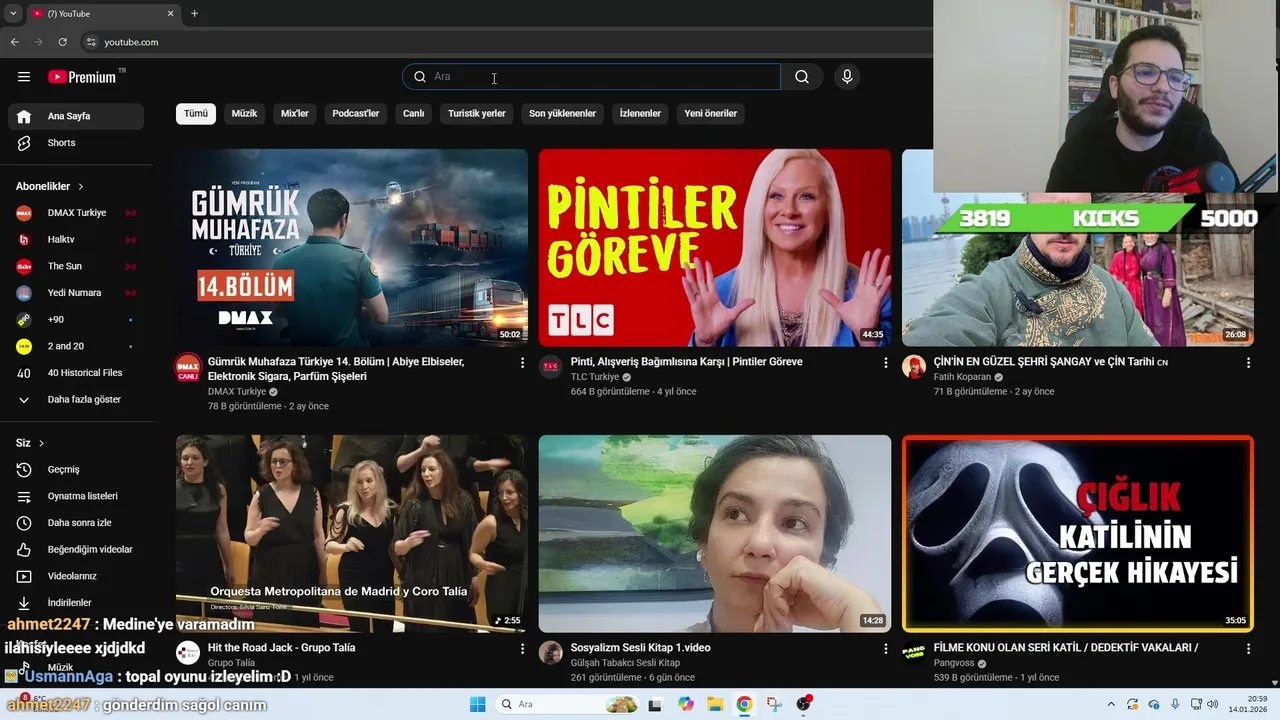This screenshot has width=1280, height=720.
Task: Select the Tümü filter chip
Action: tap(196, 113)
